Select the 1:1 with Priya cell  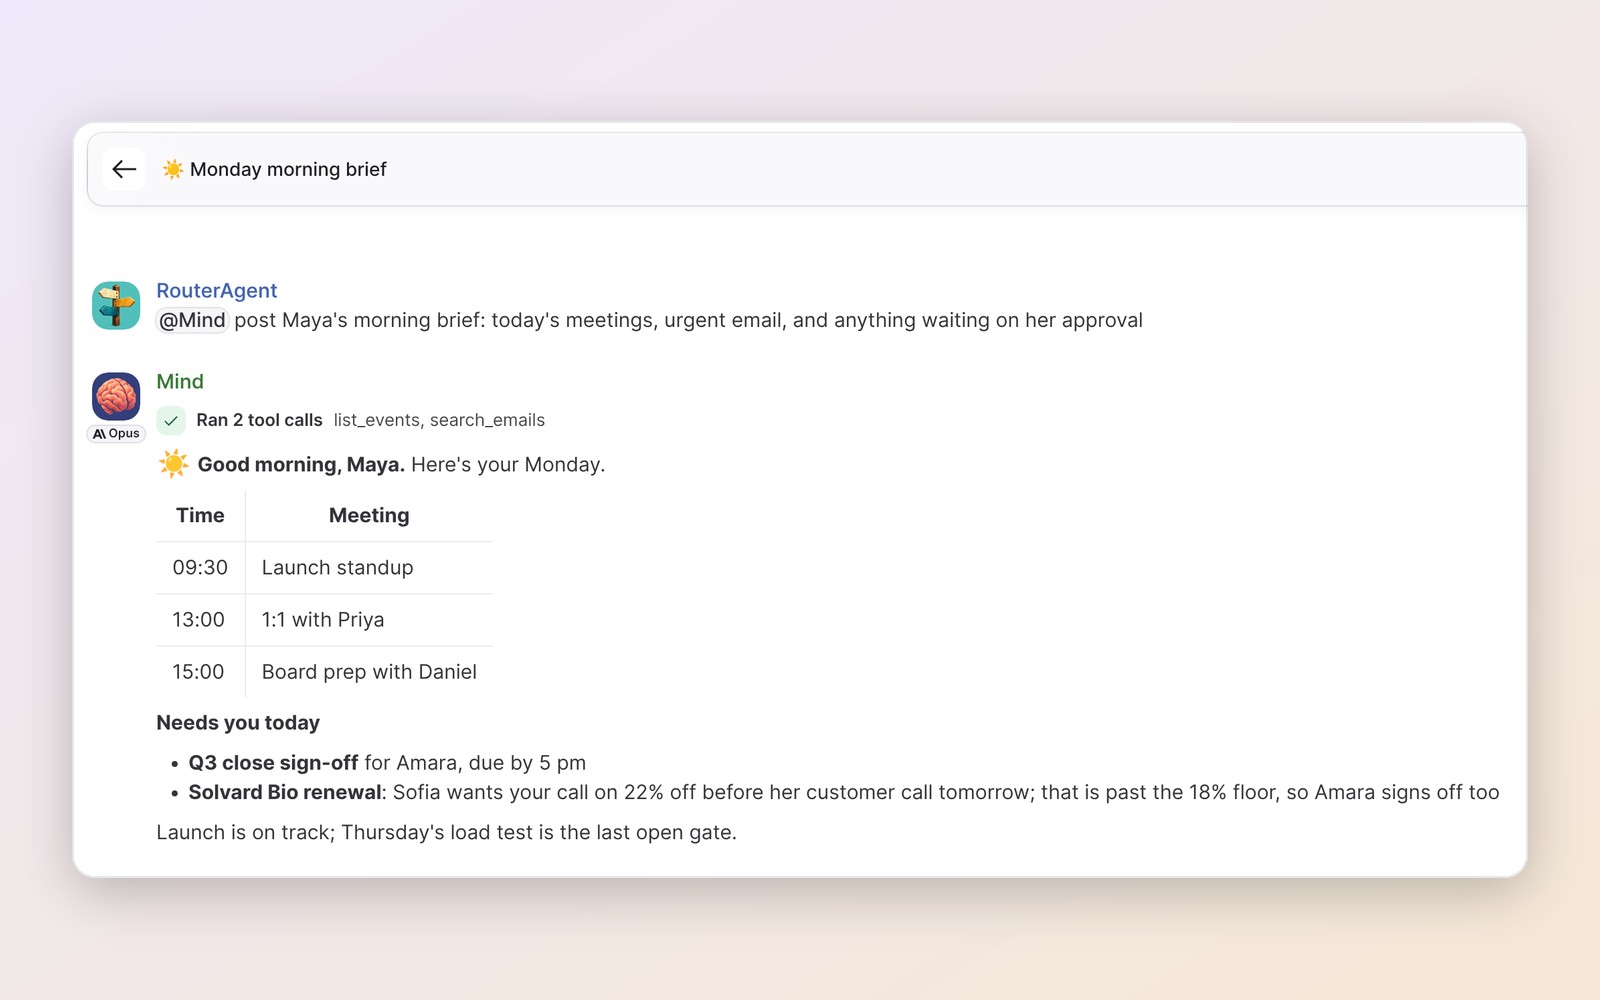click(x=369, y=620)
